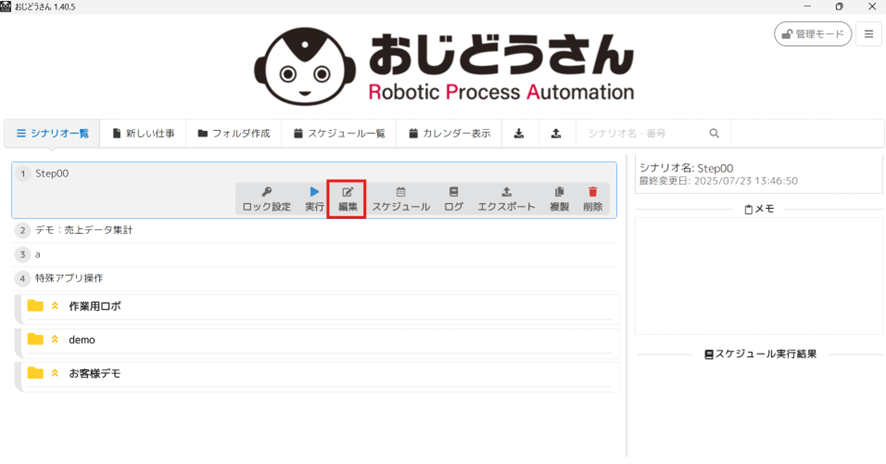Click the シナリオ名: Step00 text
The image size is (886, 464).
(686, 168)
